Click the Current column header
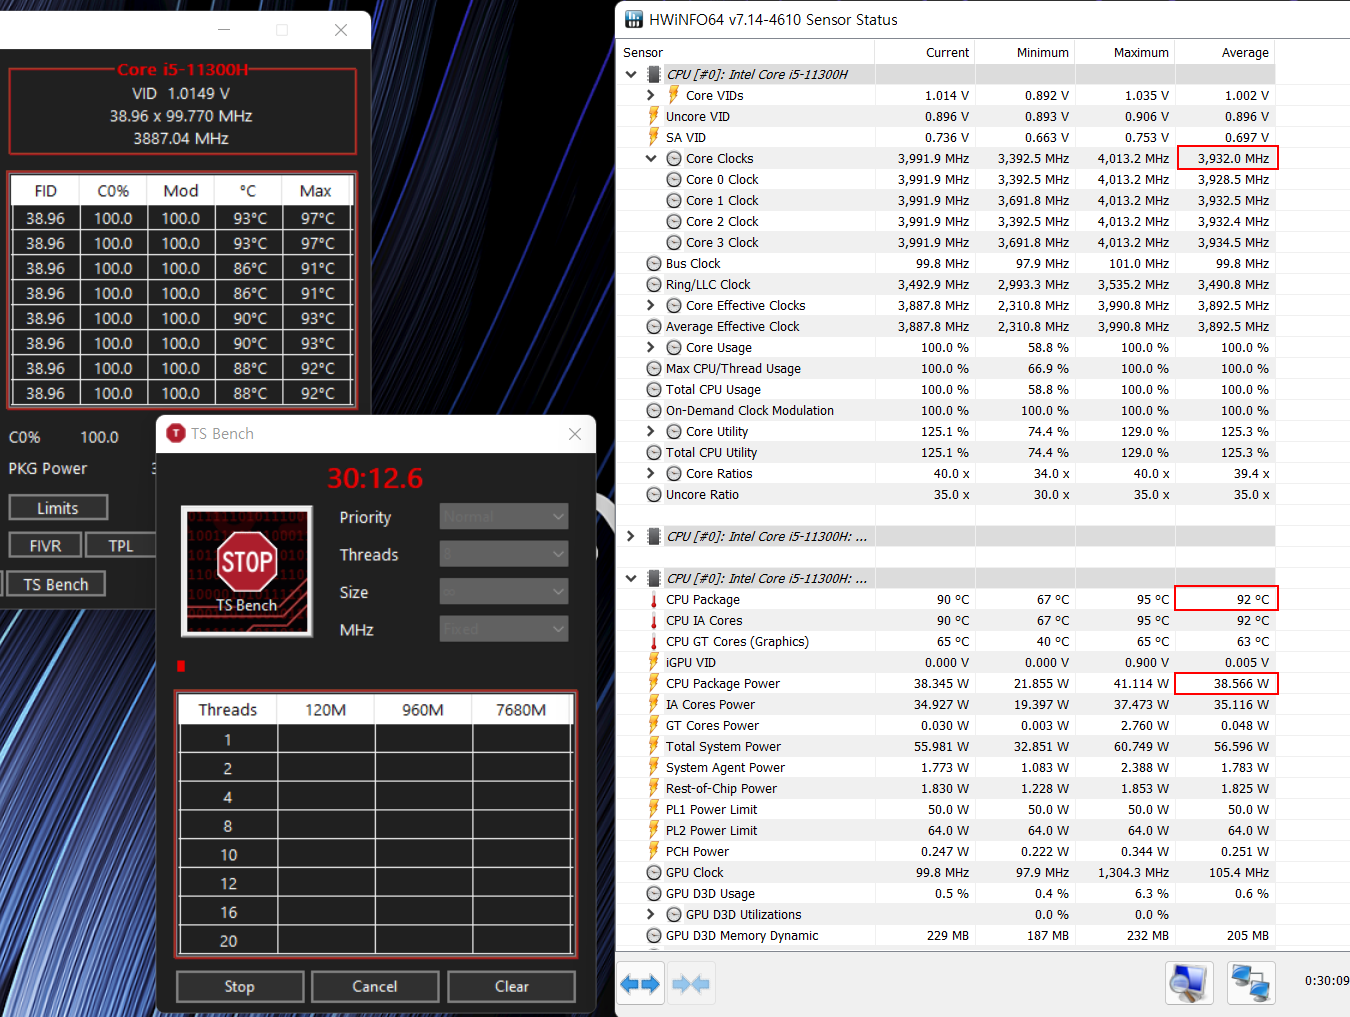The height and width of the screenshot is (1017, 1350). coord(925,53)
